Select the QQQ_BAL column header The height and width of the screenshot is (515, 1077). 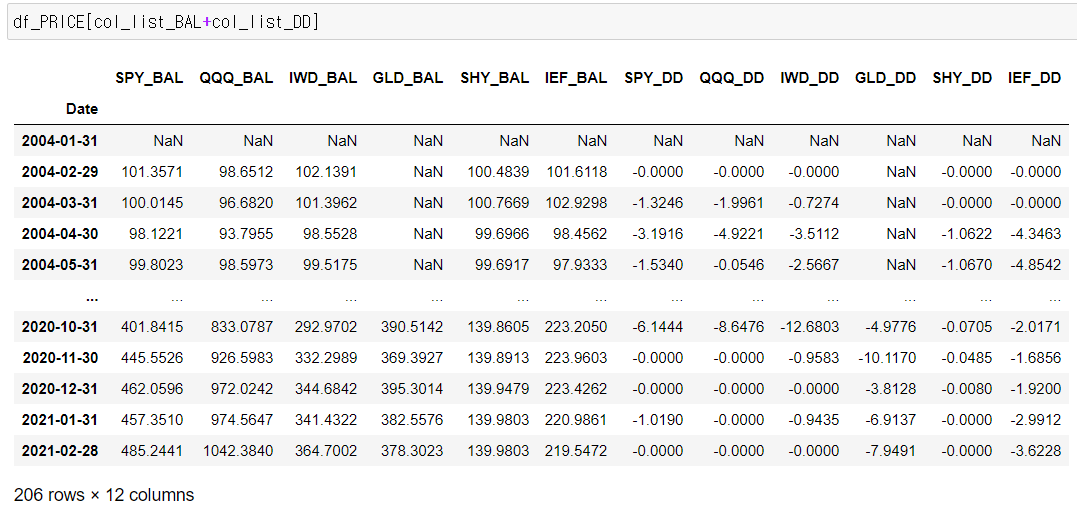click(x=236, y=78)
